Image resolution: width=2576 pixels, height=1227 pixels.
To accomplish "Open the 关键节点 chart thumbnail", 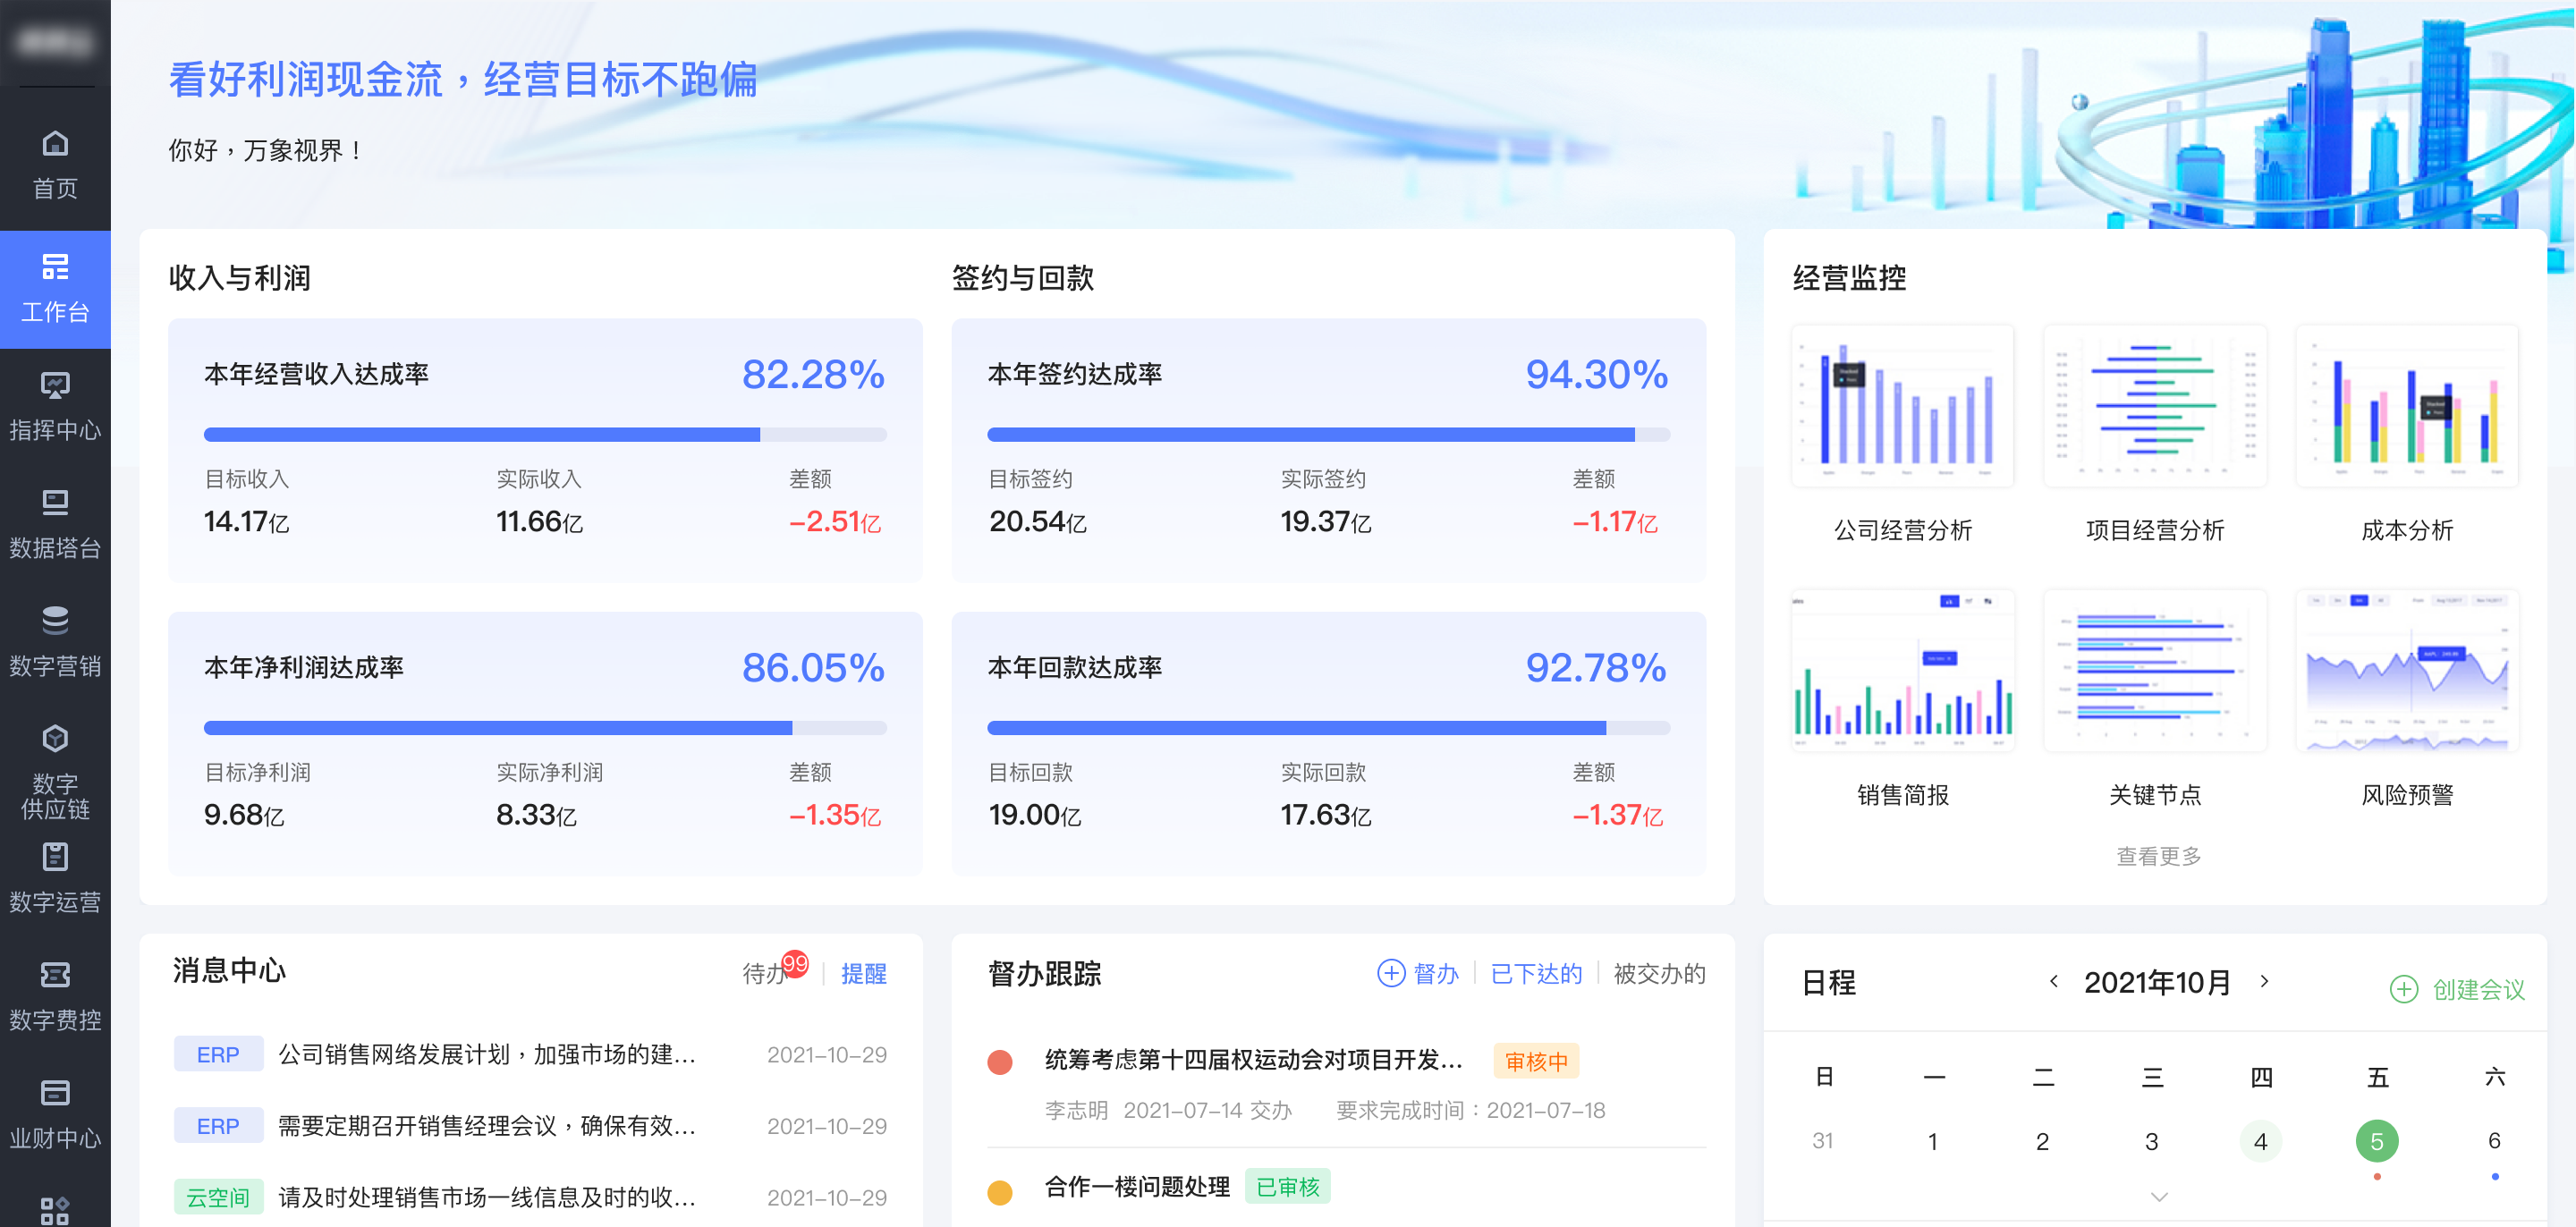I will point(2155,671).
